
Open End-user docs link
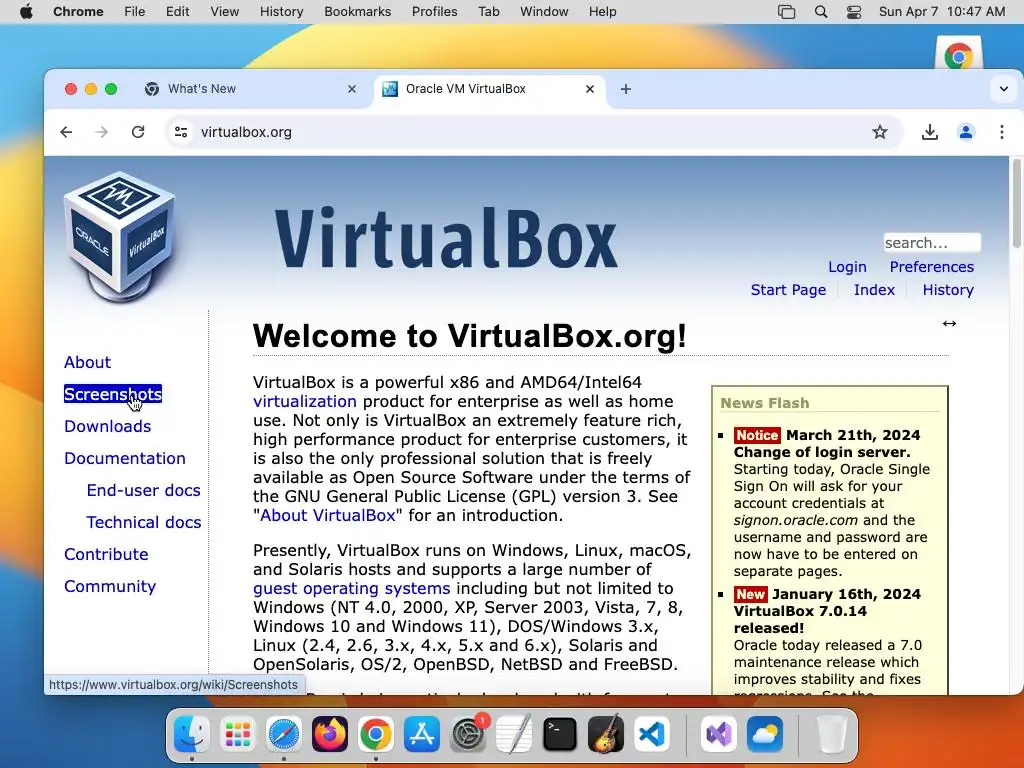144,490
